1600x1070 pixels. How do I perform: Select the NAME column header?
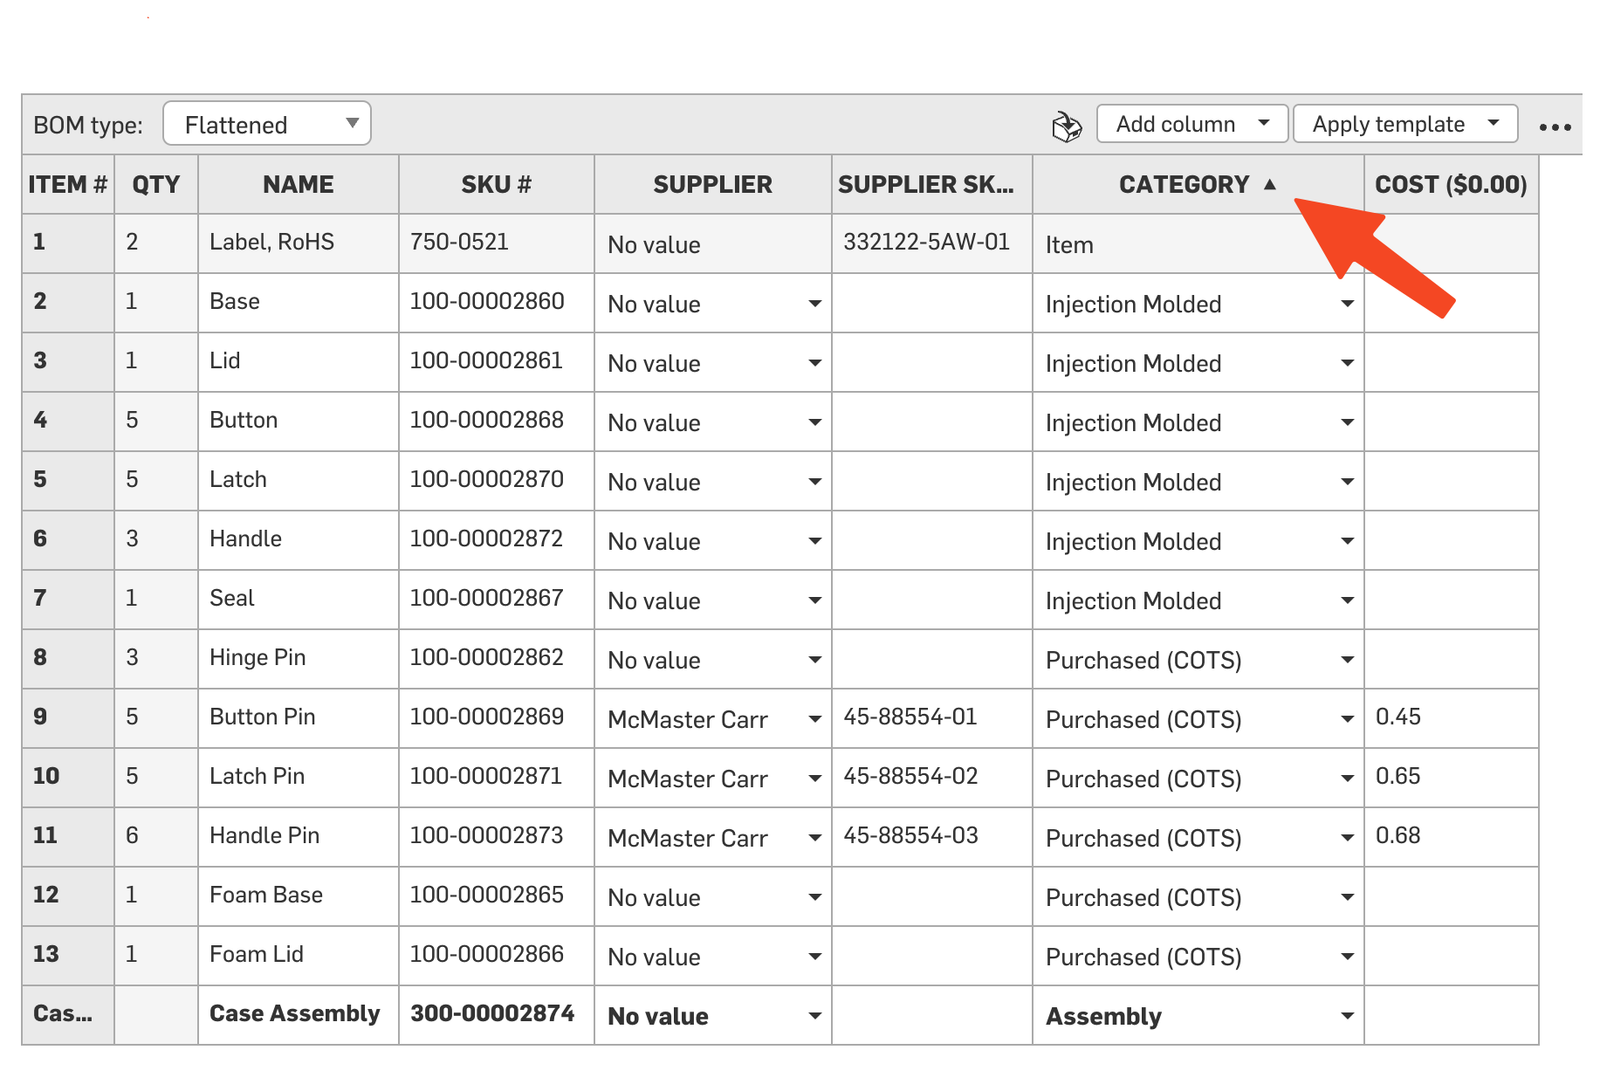298,185
